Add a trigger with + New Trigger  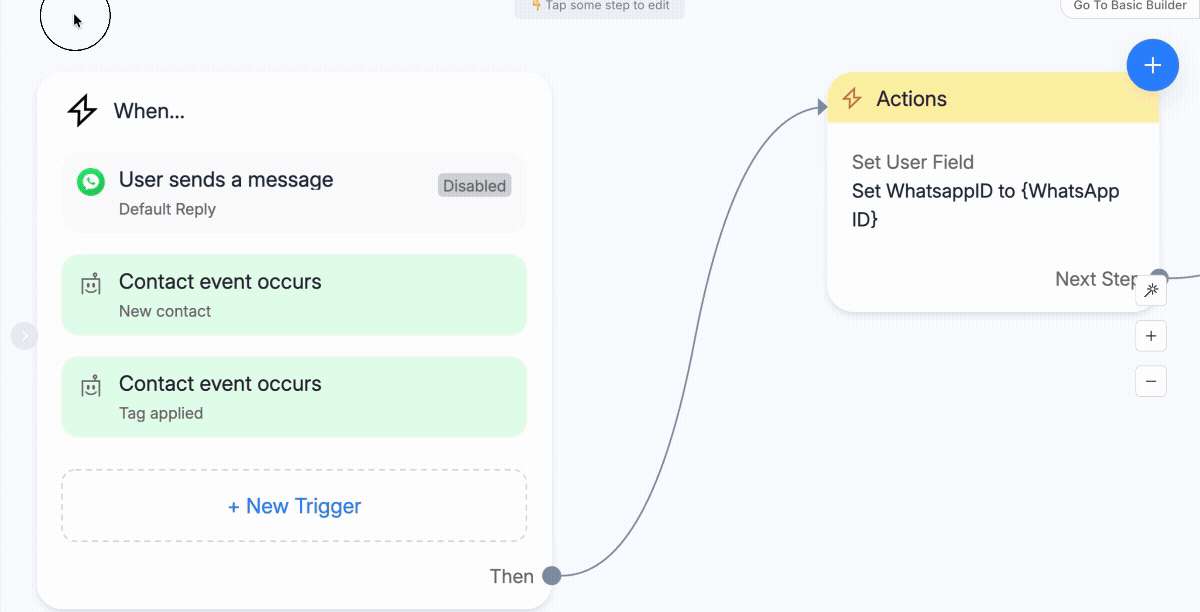click(x=294, y=506)
